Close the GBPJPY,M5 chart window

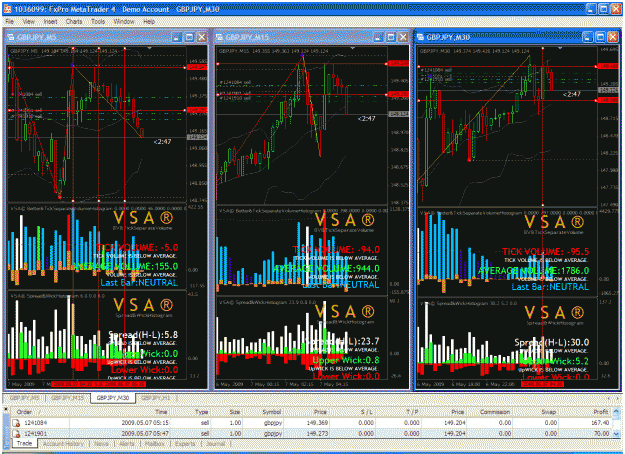pyautogui.click(x=202, y=37)
